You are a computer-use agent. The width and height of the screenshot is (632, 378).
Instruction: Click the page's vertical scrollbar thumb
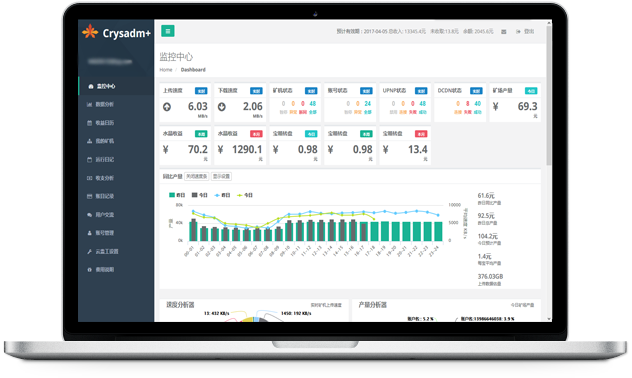tap(549, 95)
